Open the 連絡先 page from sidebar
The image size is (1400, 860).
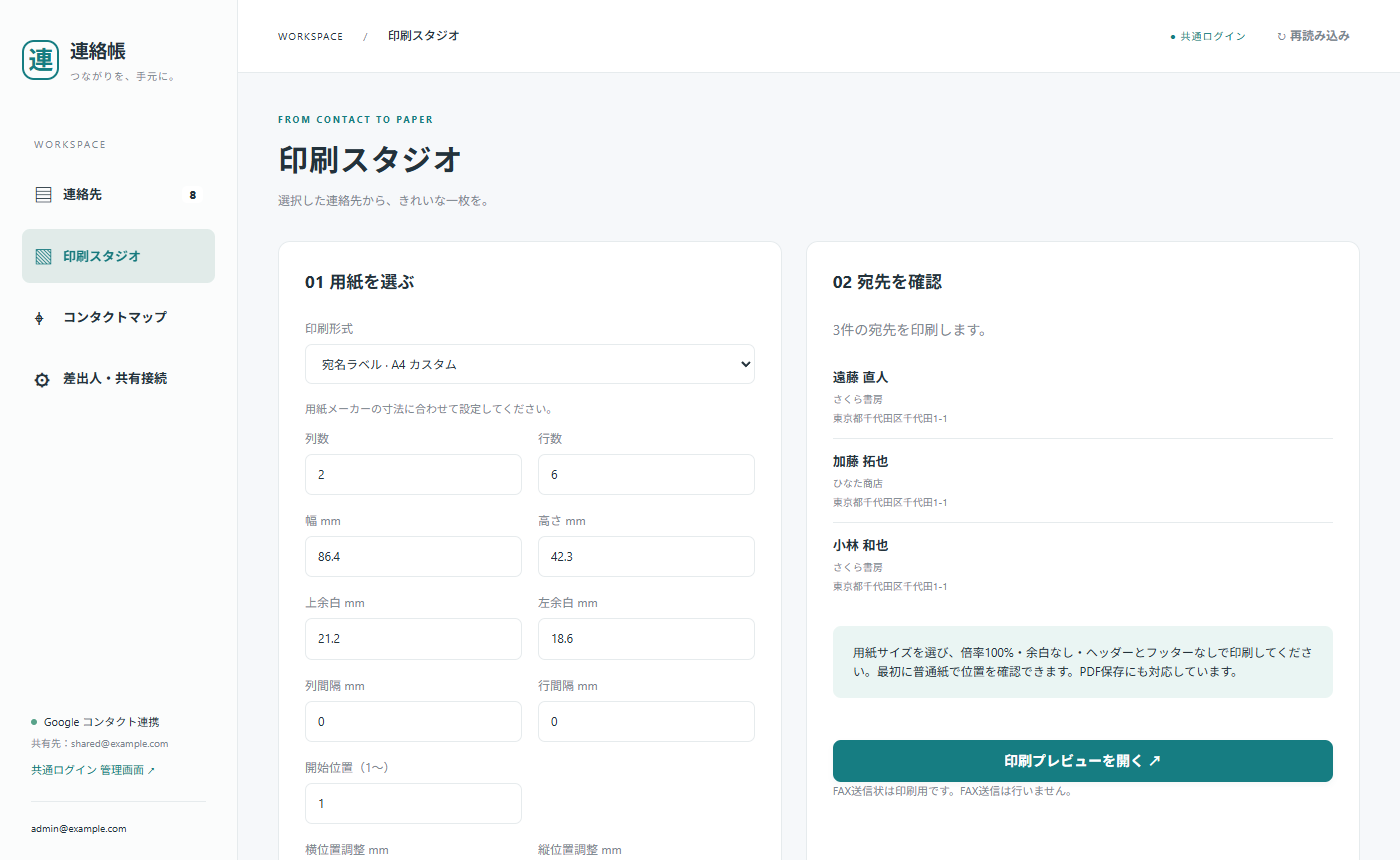point(118,195)
